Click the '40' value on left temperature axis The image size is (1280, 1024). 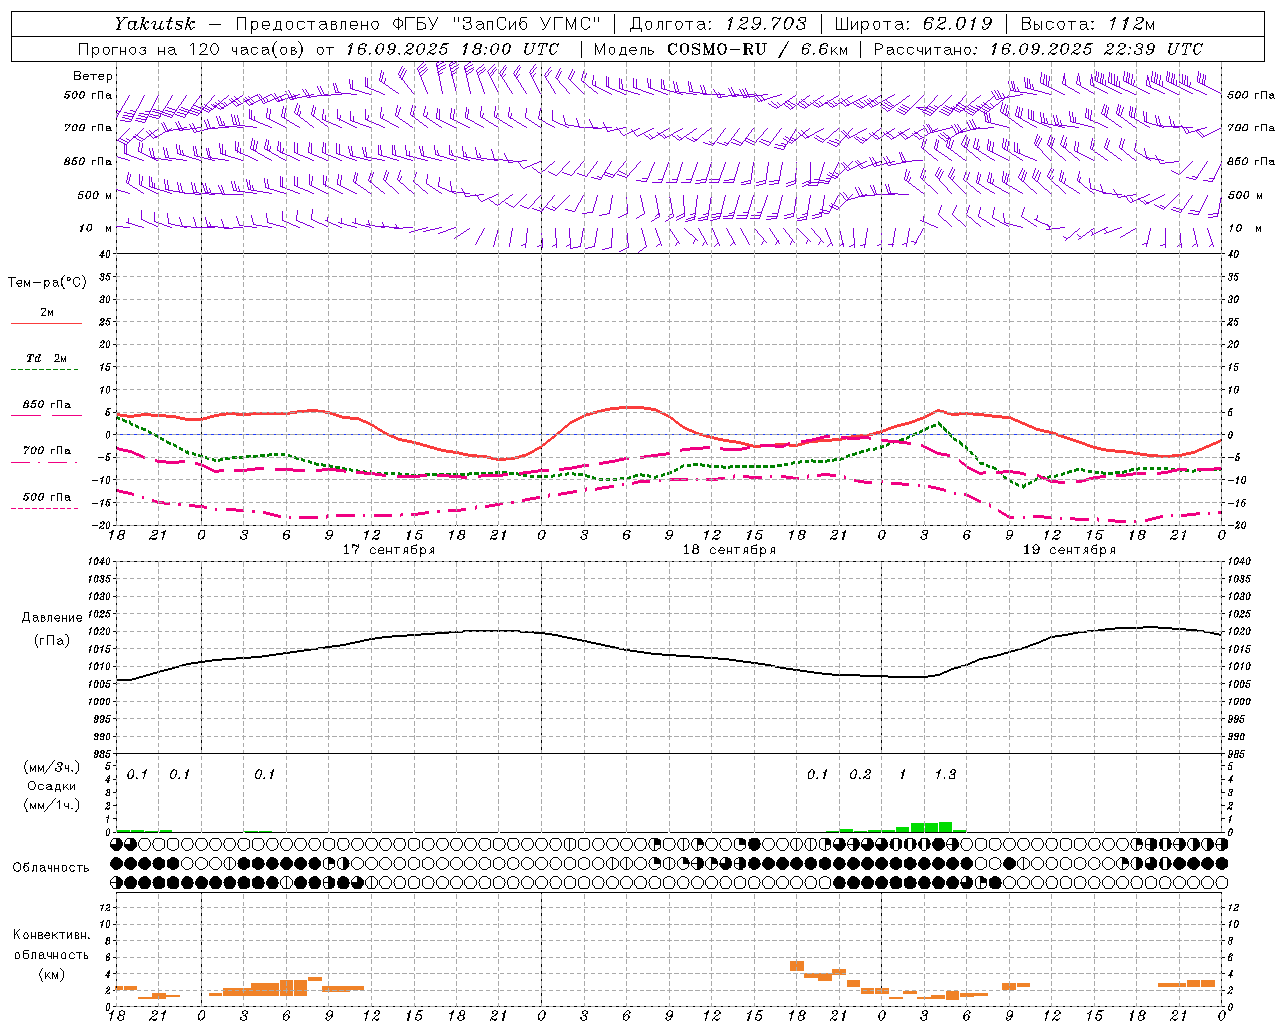tap(106, 254)
